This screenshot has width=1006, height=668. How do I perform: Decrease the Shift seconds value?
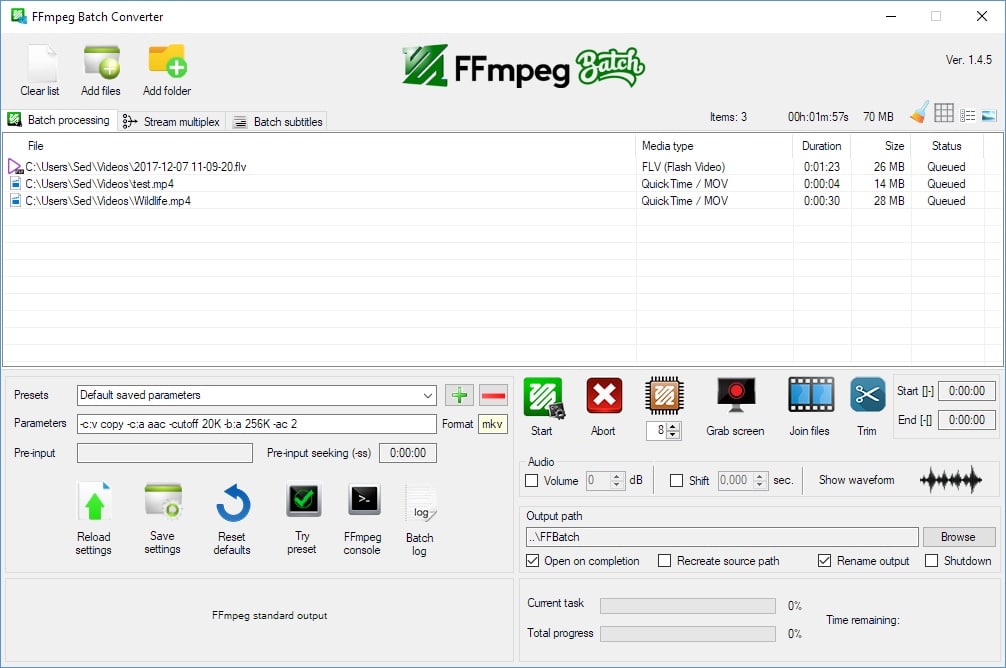pyautogui.click(x=760, y=485)
